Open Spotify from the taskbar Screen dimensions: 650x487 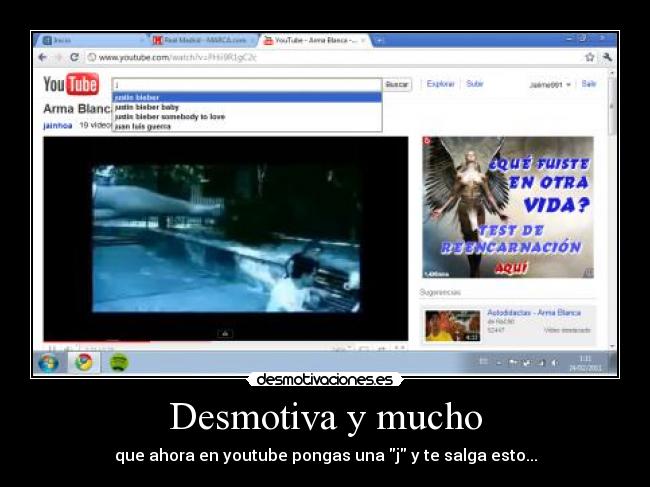coord(119,363)
